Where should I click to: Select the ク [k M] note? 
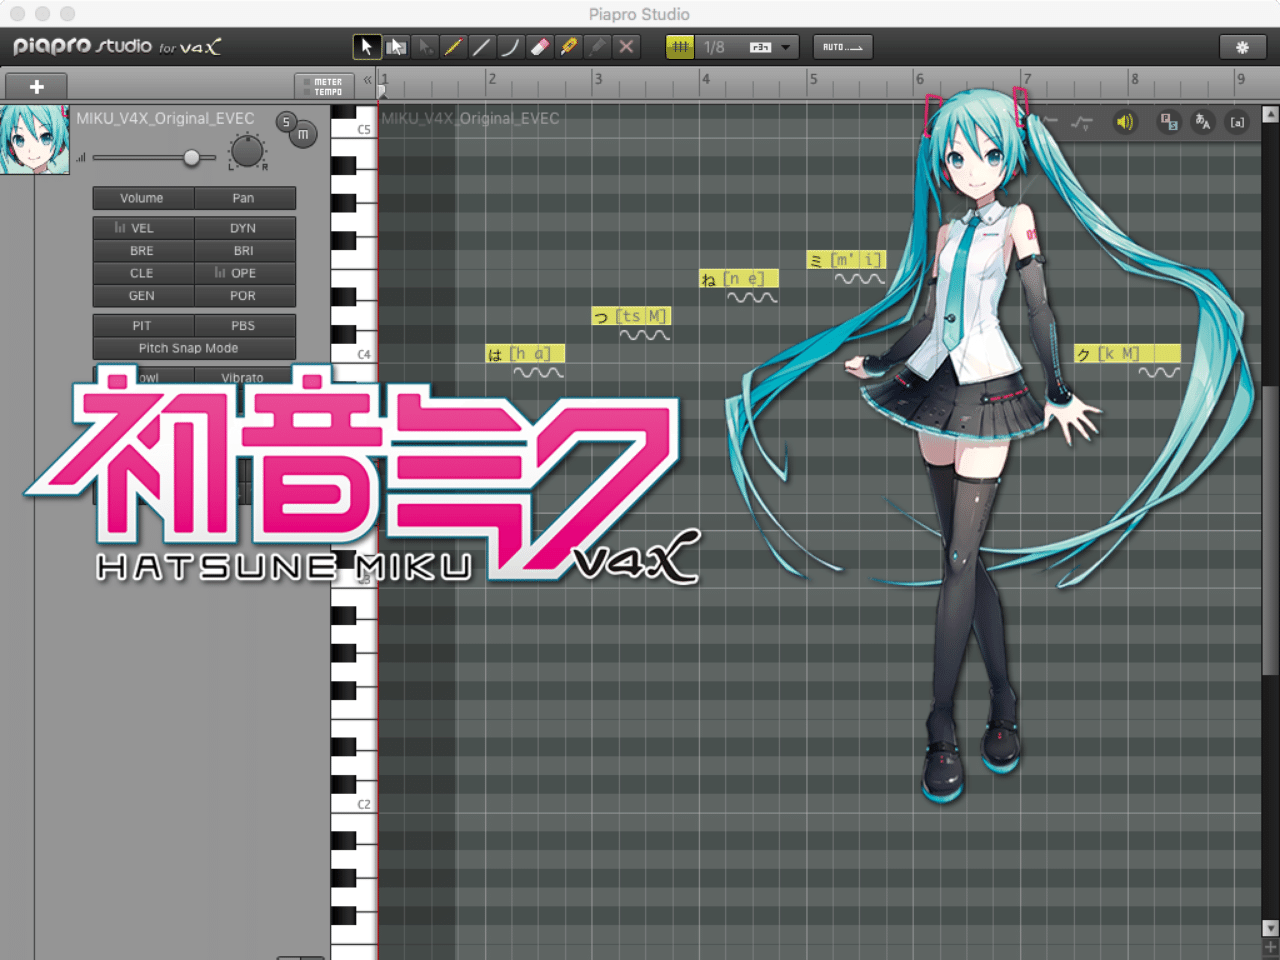(x=1127, y=354)
